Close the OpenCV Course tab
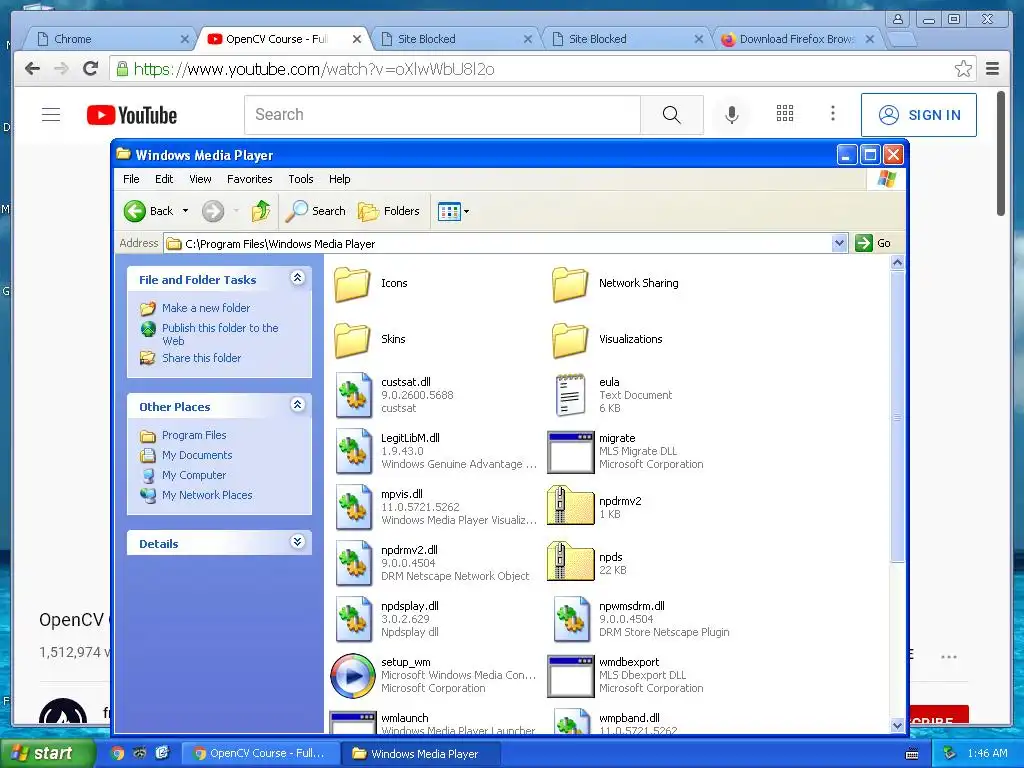This screenshot has width=1024, height=768. click(357, 39)
